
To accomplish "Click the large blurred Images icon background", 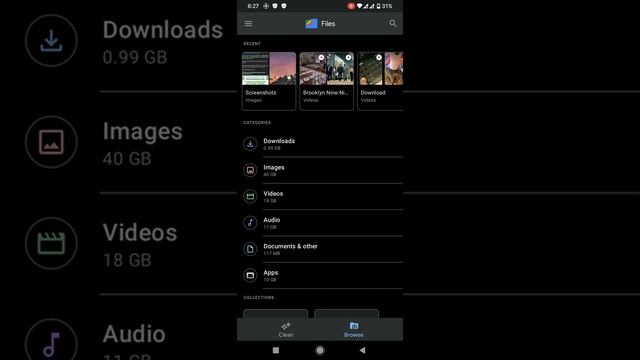I will point(51,142).
